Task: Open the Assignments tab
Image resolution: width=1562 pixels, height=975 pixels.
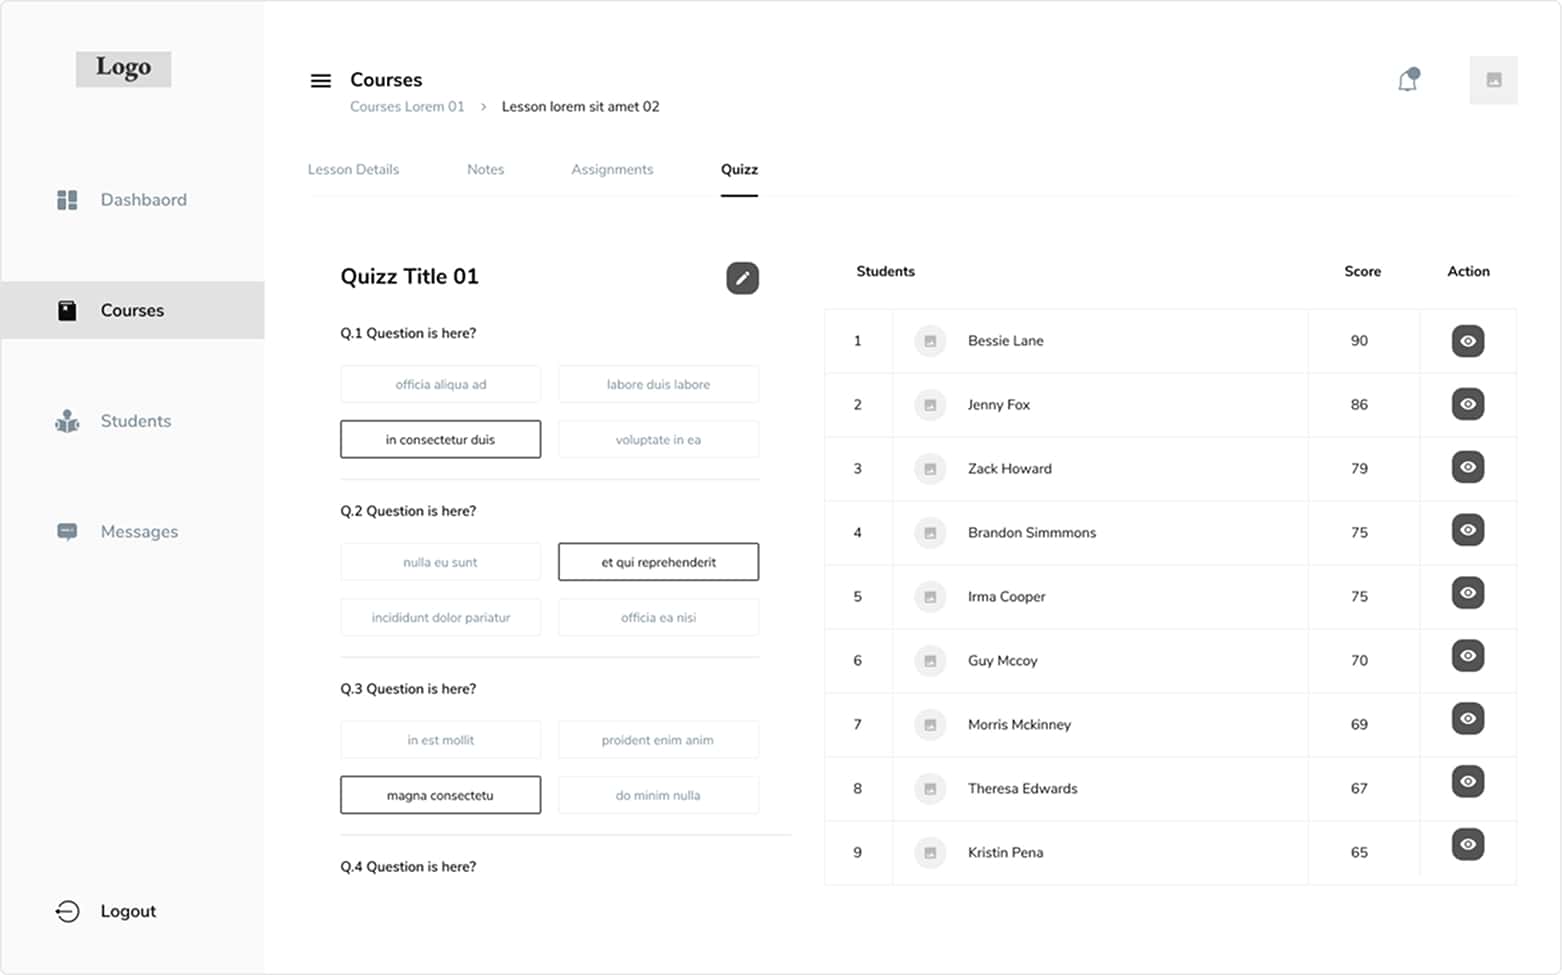Action: click(x=612, y=169)
